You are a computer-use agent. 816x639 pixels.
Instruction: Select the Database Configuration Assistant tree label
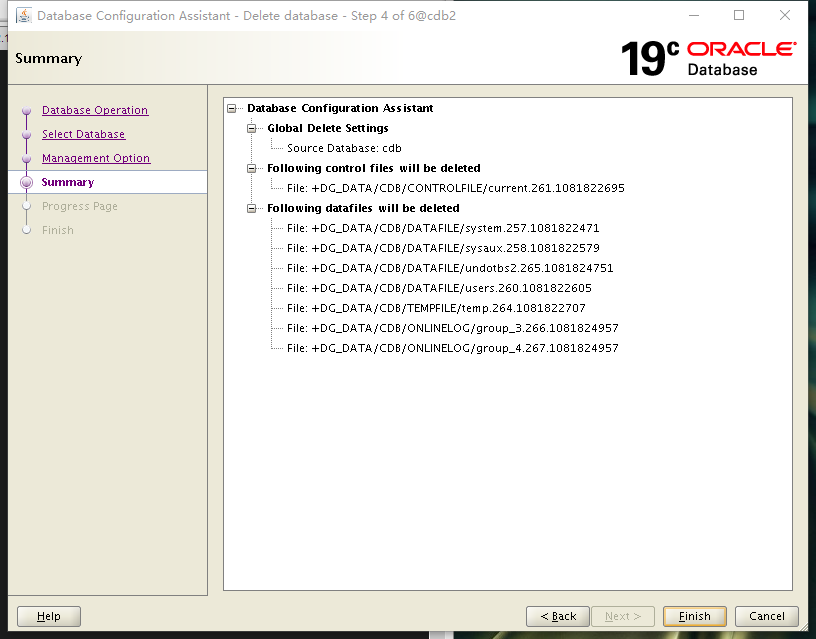point(340,108)
